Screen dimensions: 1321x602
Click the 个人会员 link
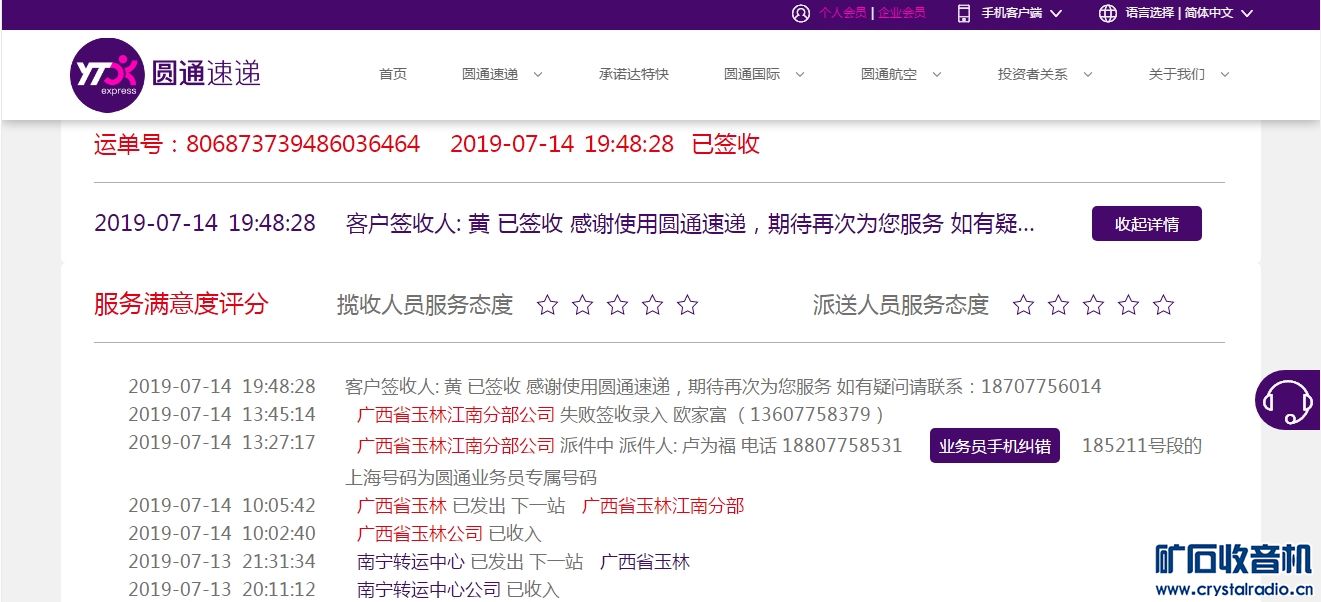tap(843, 13)
